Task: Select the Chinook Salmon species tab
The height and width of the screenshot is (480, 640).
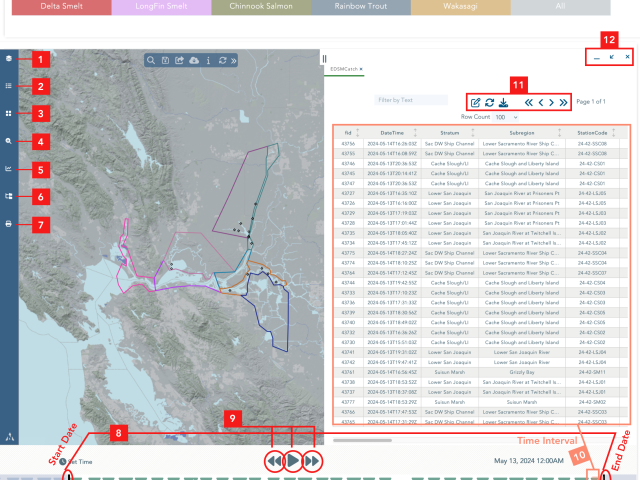Action: point(261,7)
